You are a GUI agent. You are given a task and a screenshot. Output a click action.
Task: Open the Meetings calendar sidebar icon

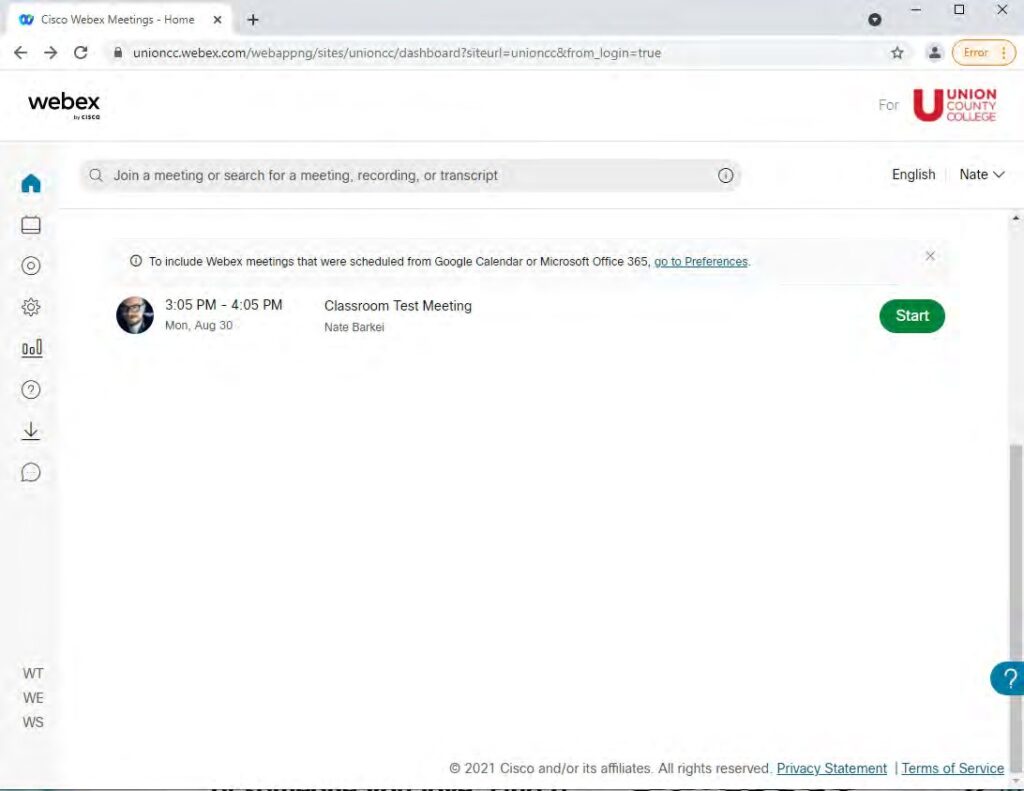31,226
